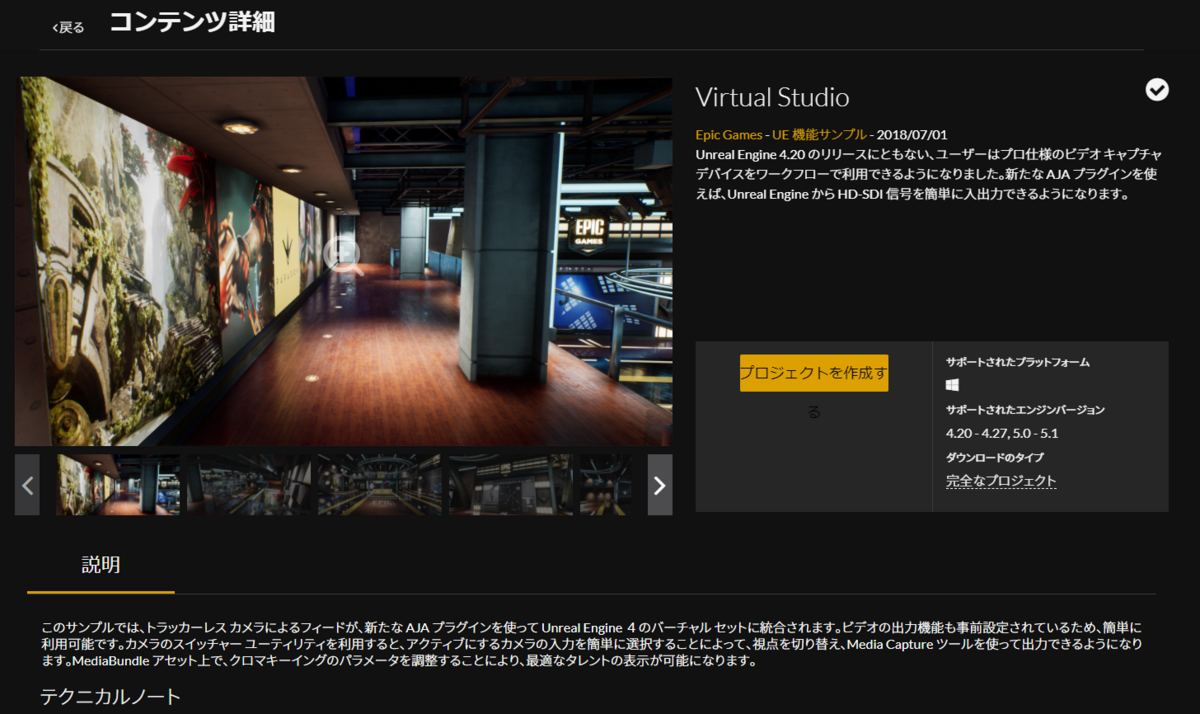The height and width of the screenshot is (714, 1200).
Task: Click the プロジェクトを作成する button
Action: (x=814, y=373)
